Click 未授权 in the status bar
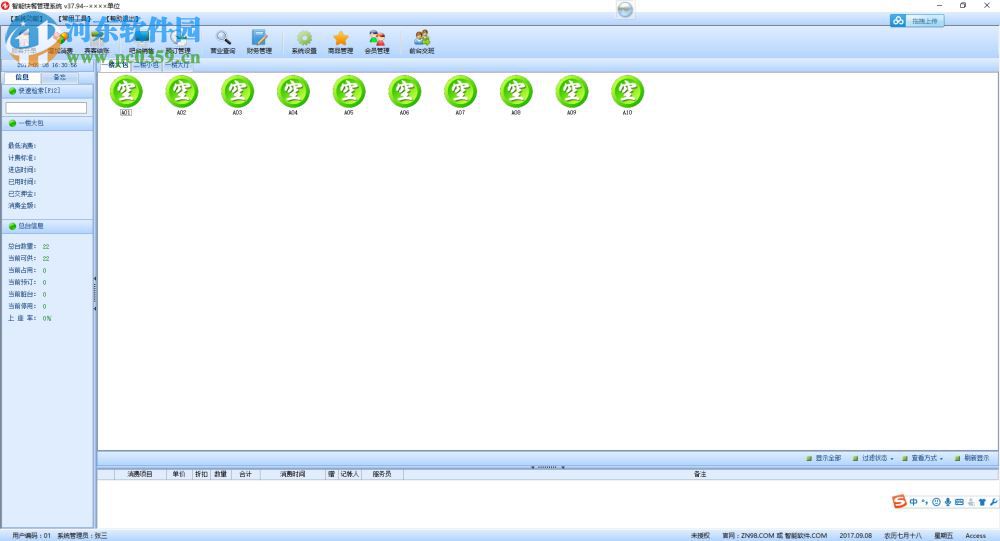The image size is (1000, 541). 700,536
